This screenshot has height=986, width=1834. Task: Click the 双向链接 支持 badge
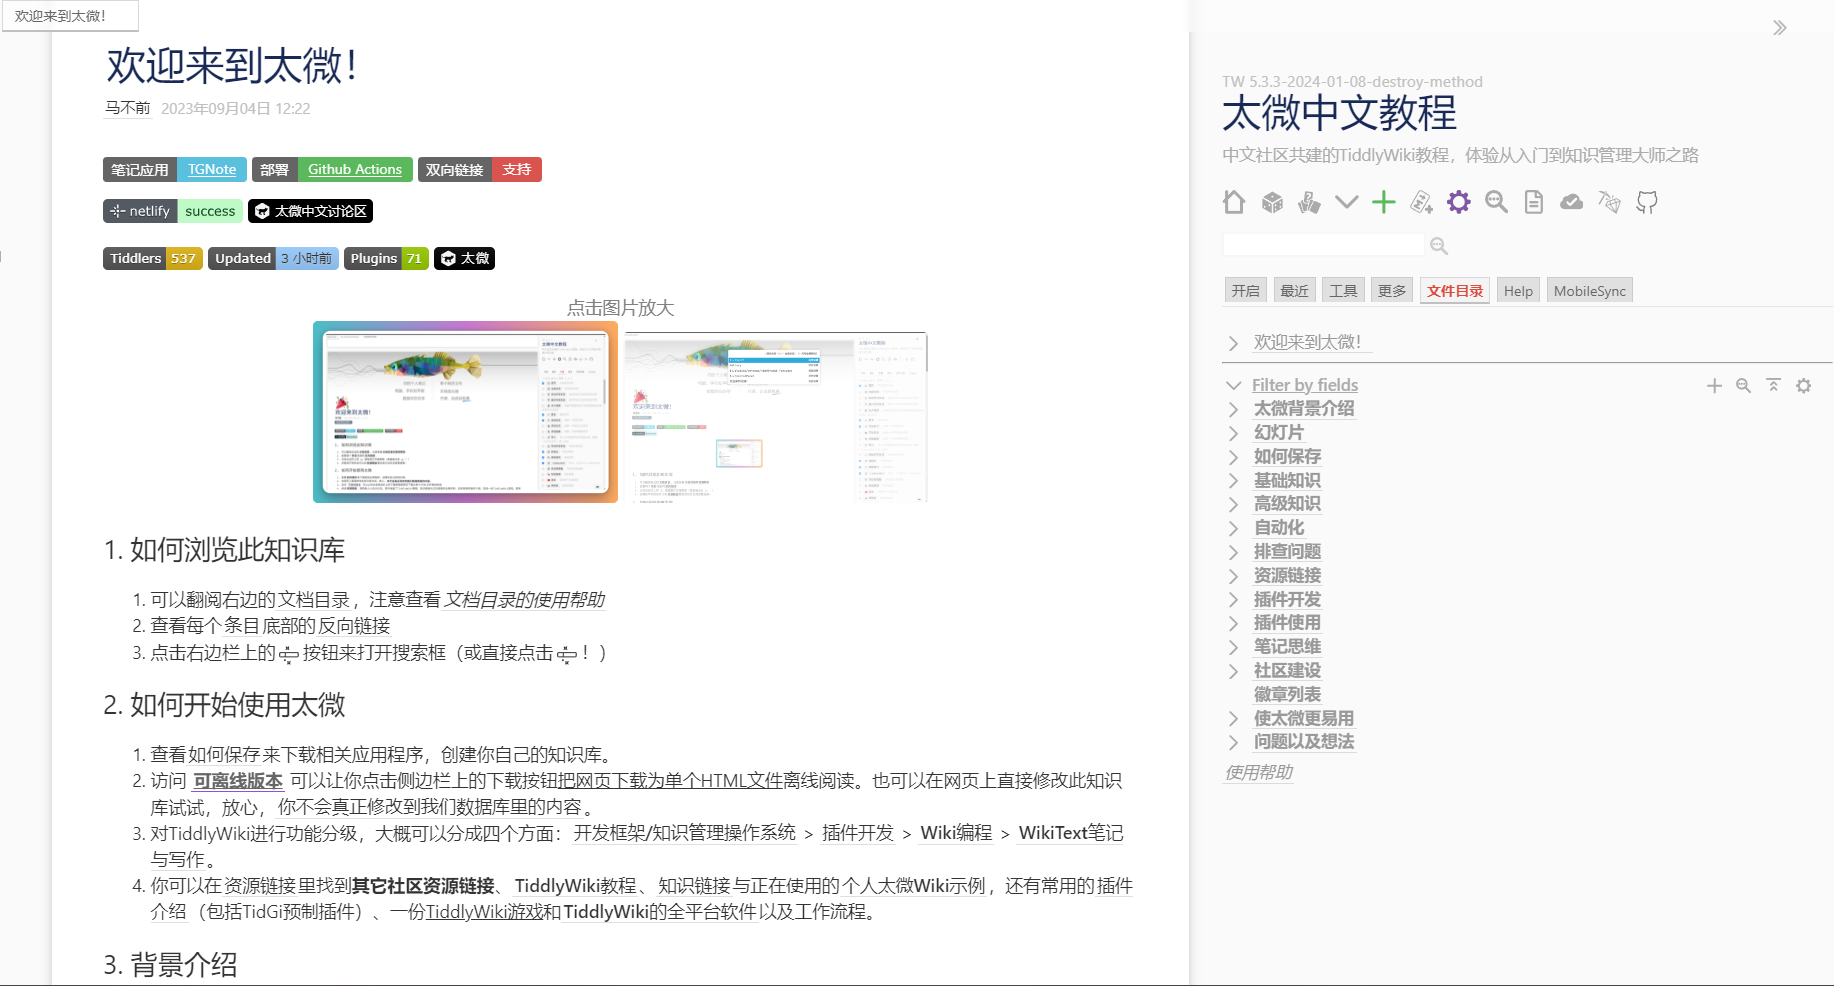tap(480, 170)
